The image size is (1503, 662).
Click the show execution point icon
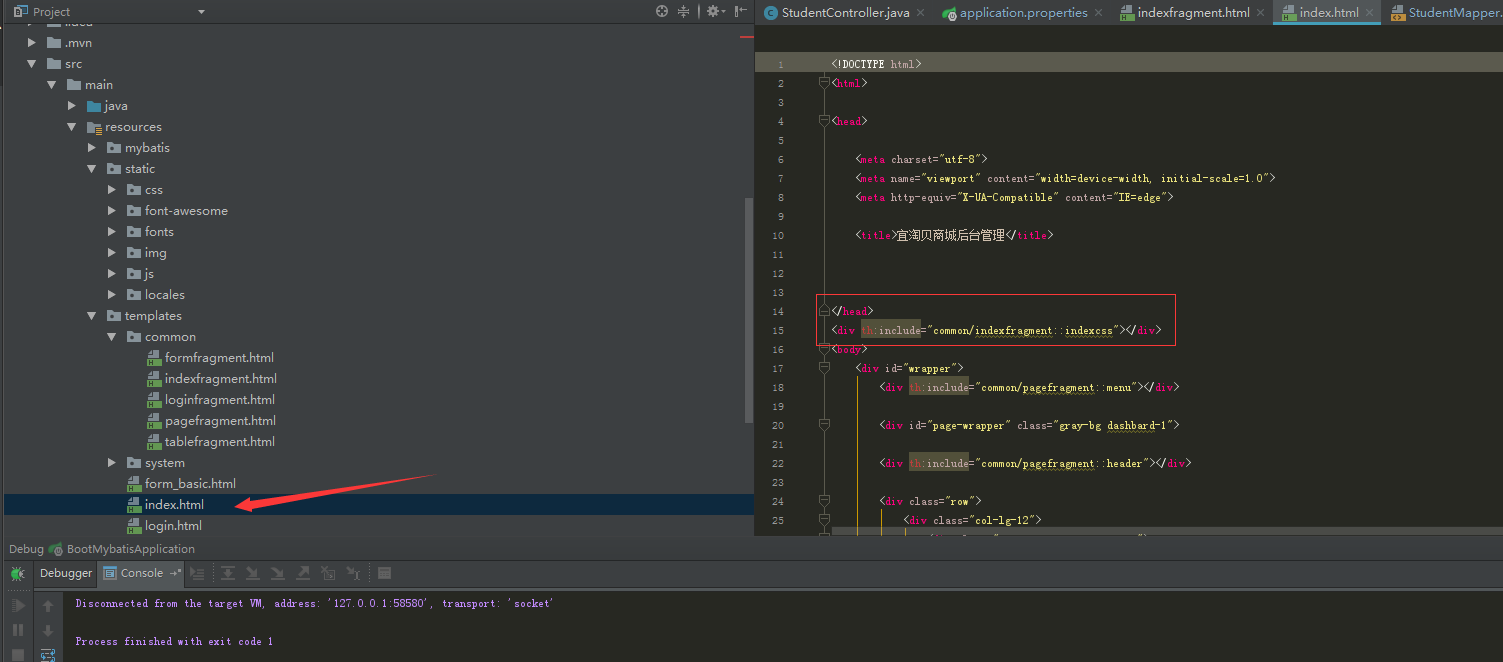(197, 574)
